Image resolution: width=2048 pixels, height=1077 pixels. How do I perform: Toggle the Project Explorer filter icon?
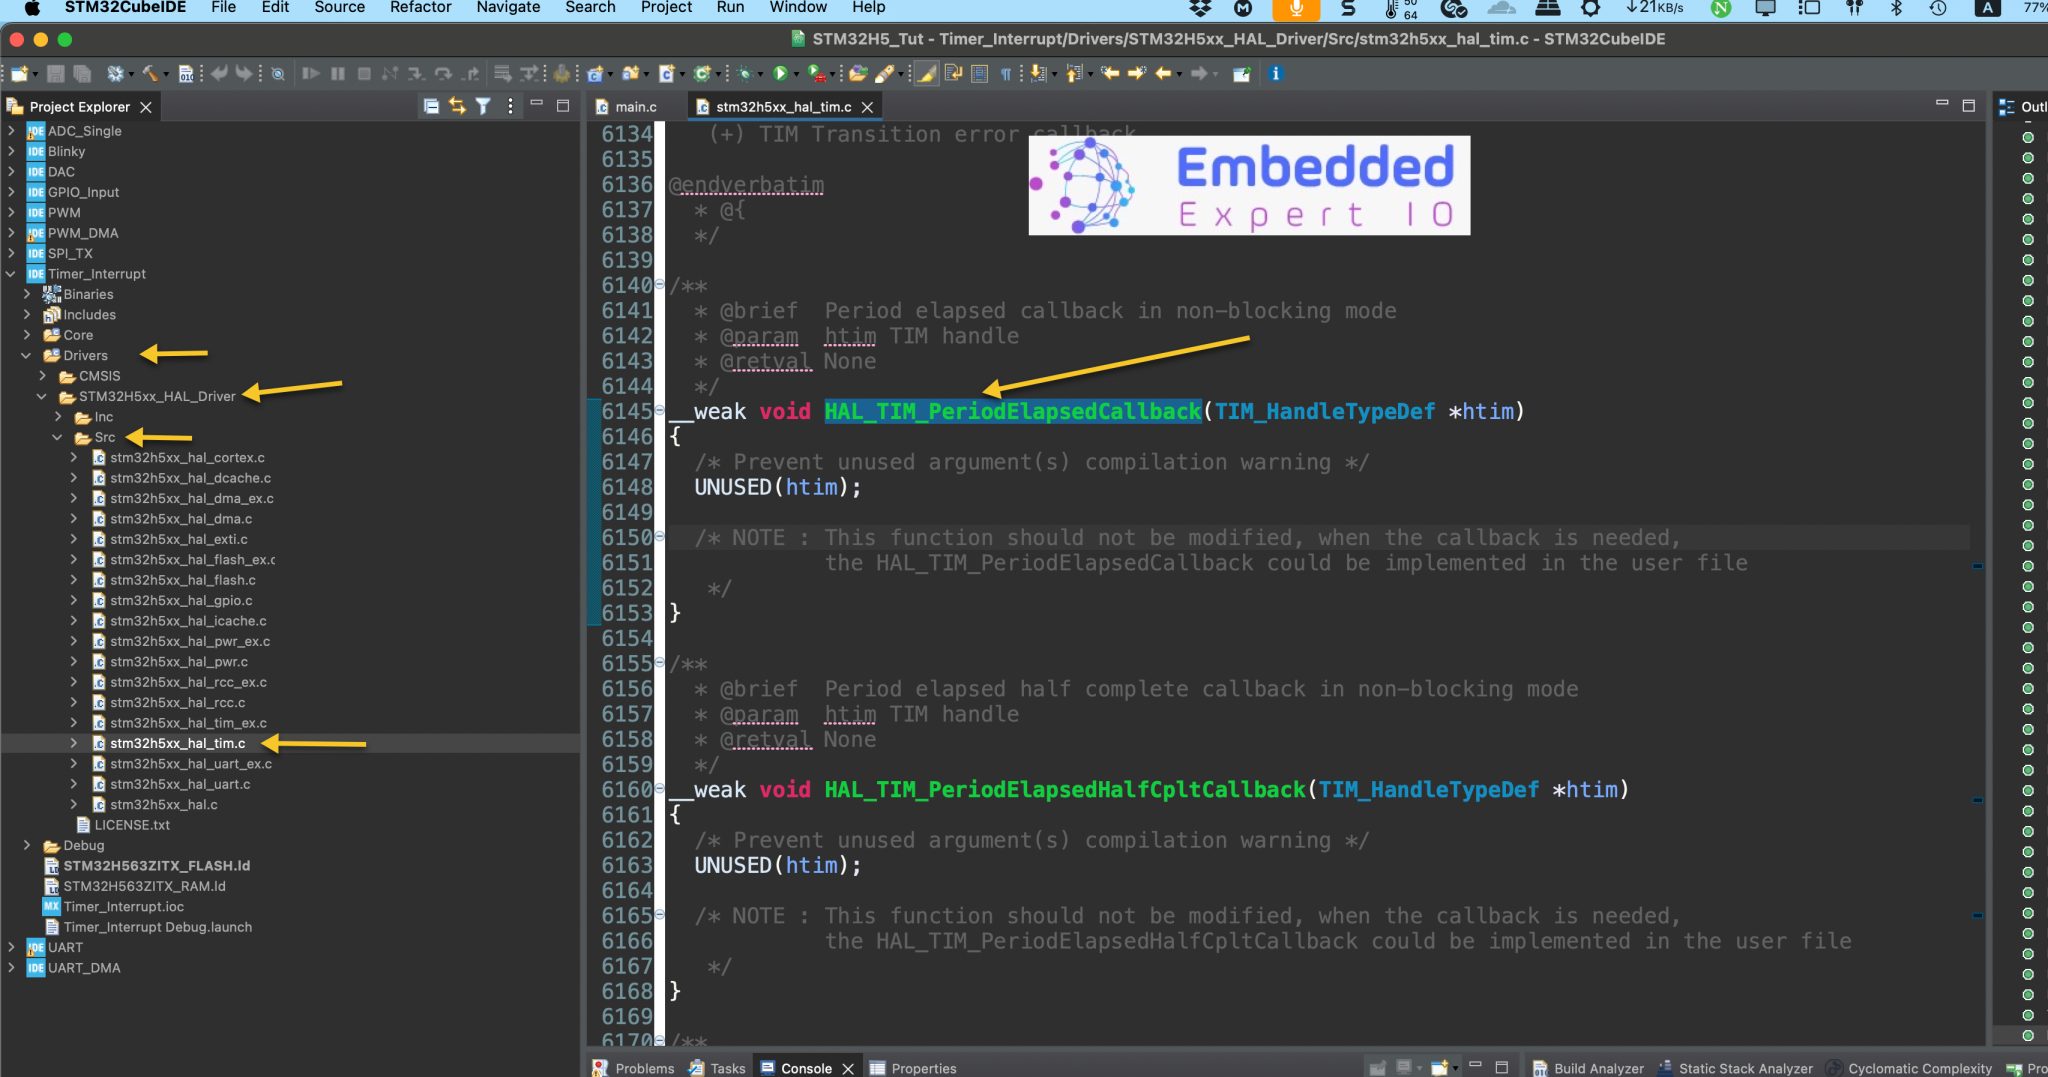point(485,106)
